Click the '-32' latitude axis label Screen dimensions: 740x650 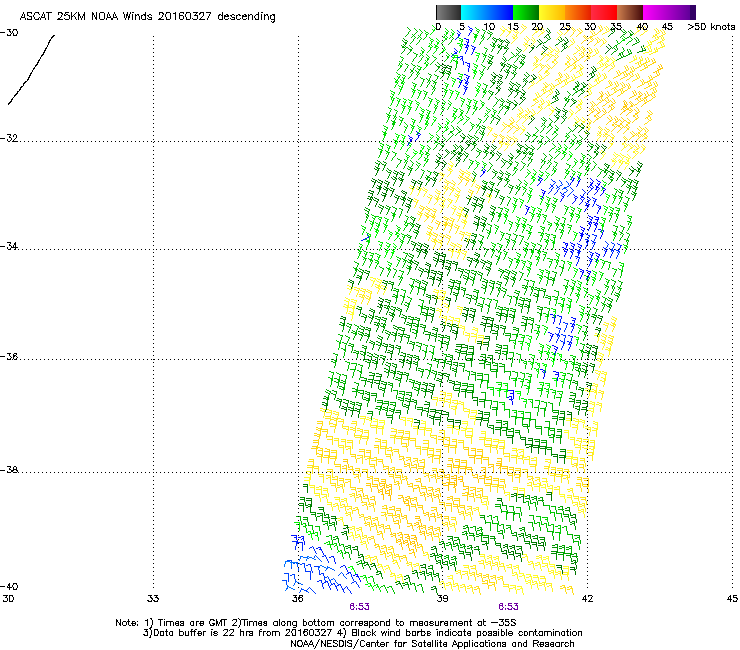coord(9,138)
